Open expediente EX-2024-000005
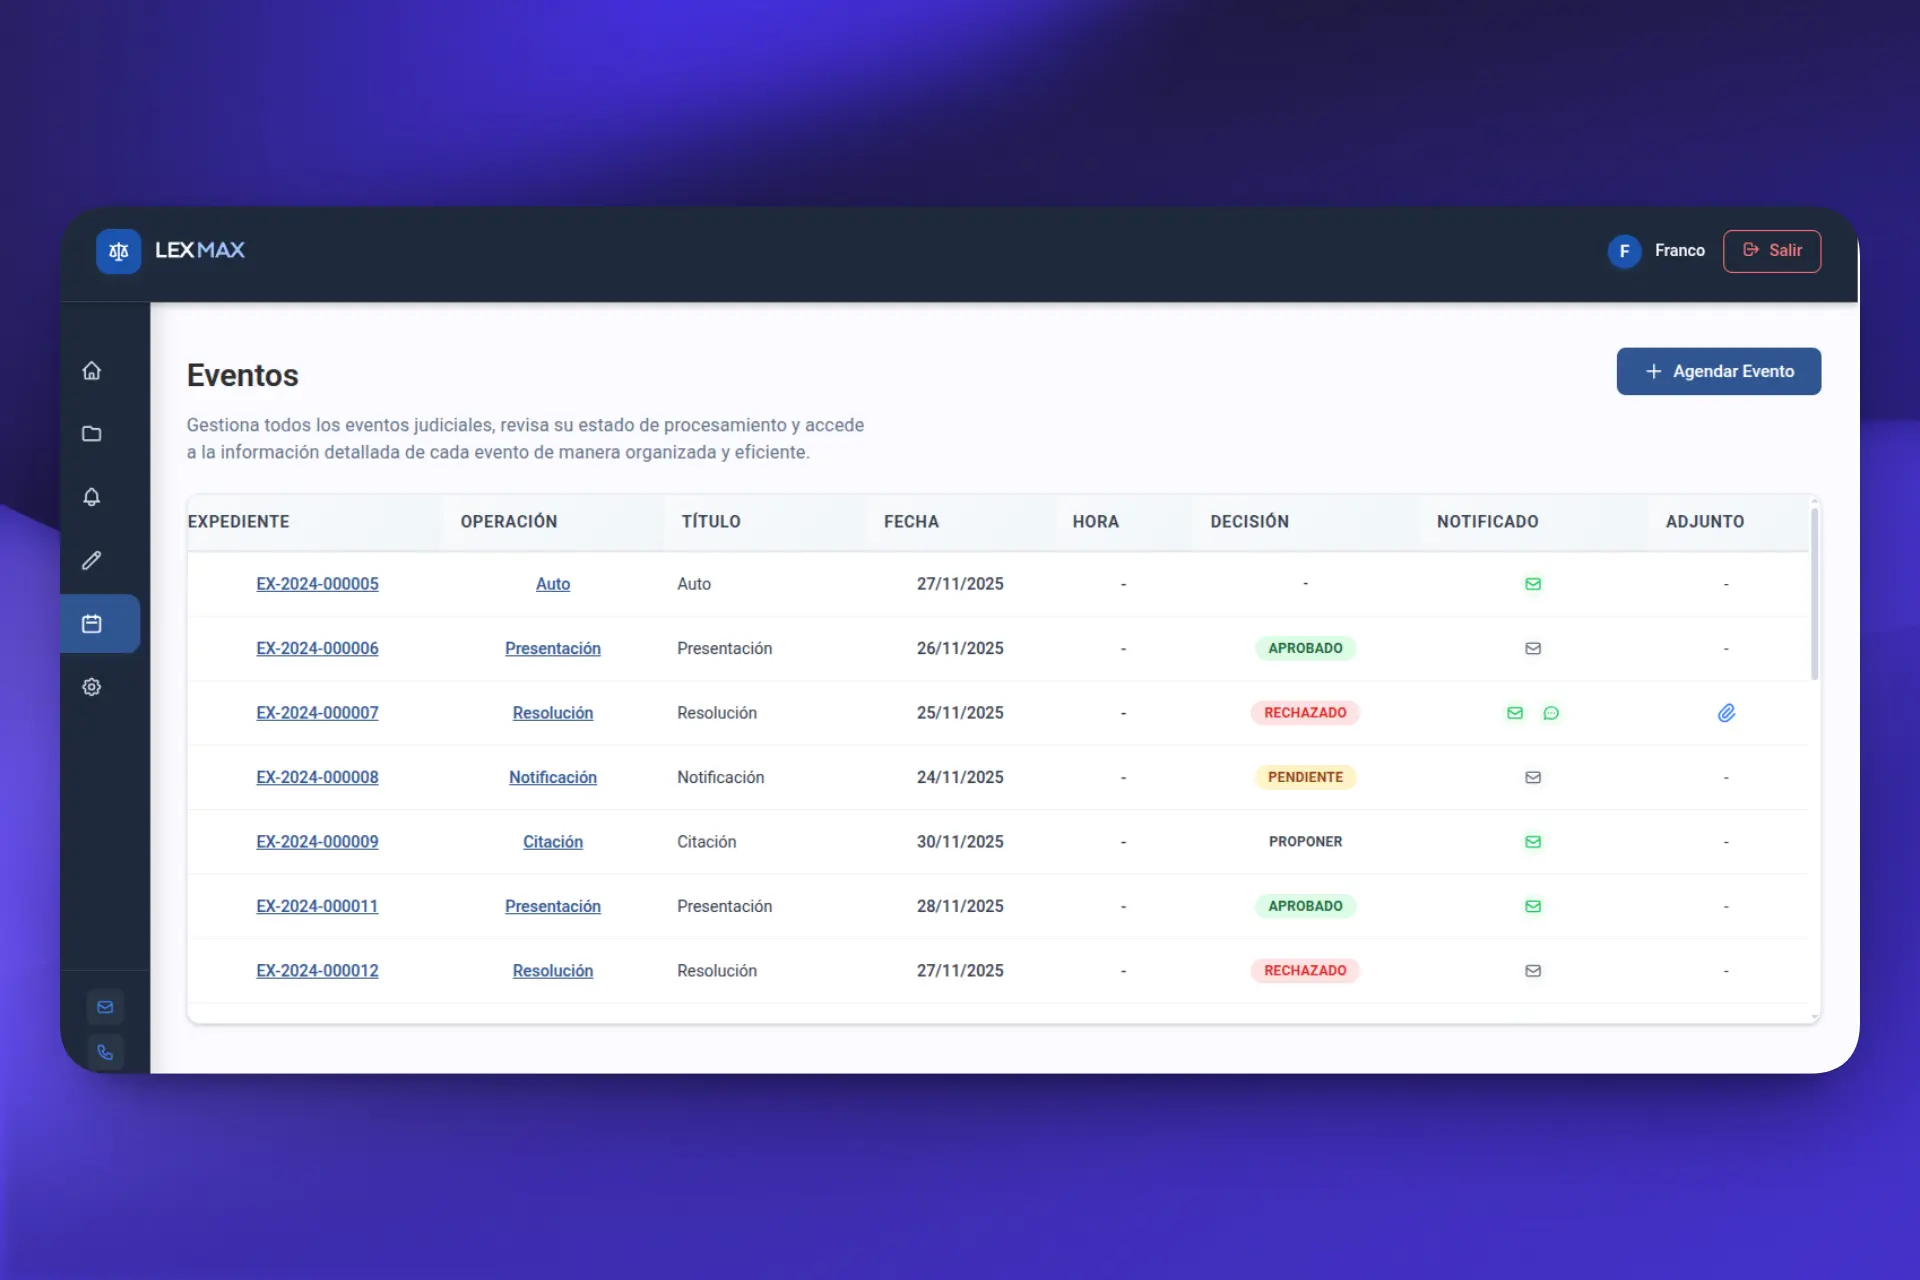Image resolution: width=1920 pixels, height=1280 pixels. [317, 584]
